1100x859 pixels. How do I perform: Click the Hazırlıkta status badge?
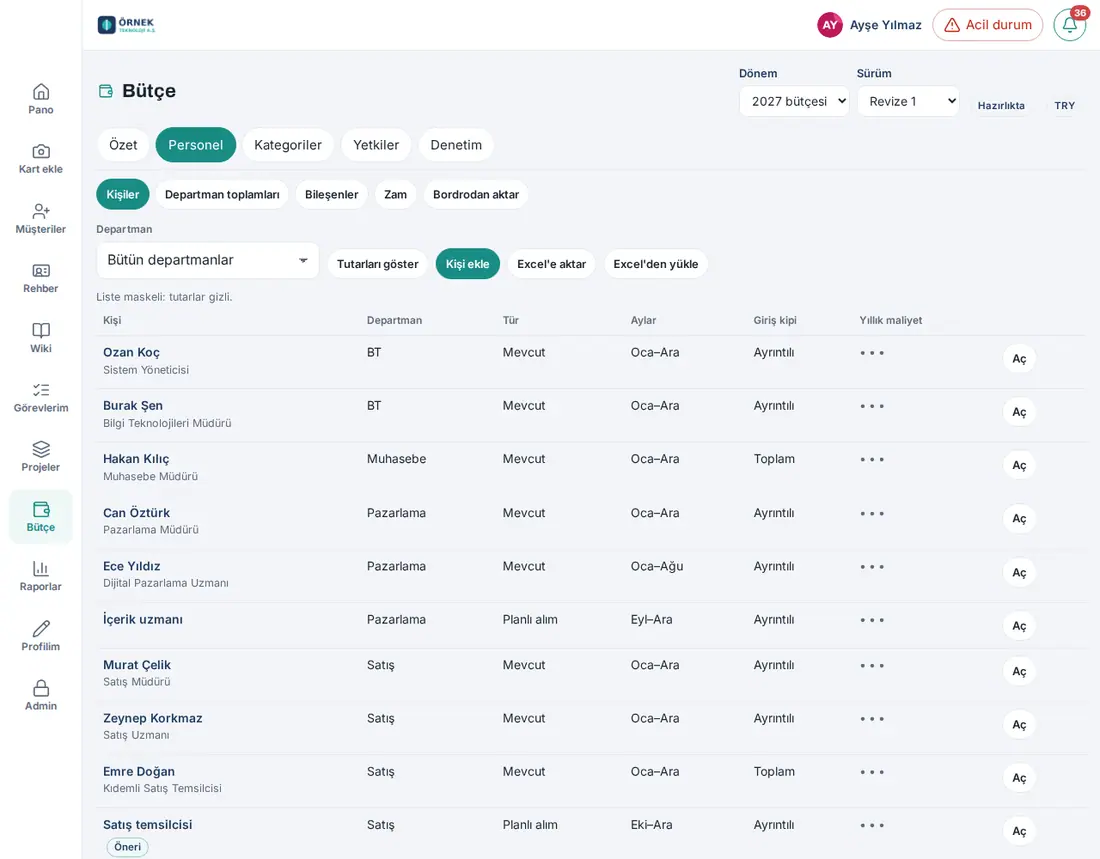pos(1001,105)
